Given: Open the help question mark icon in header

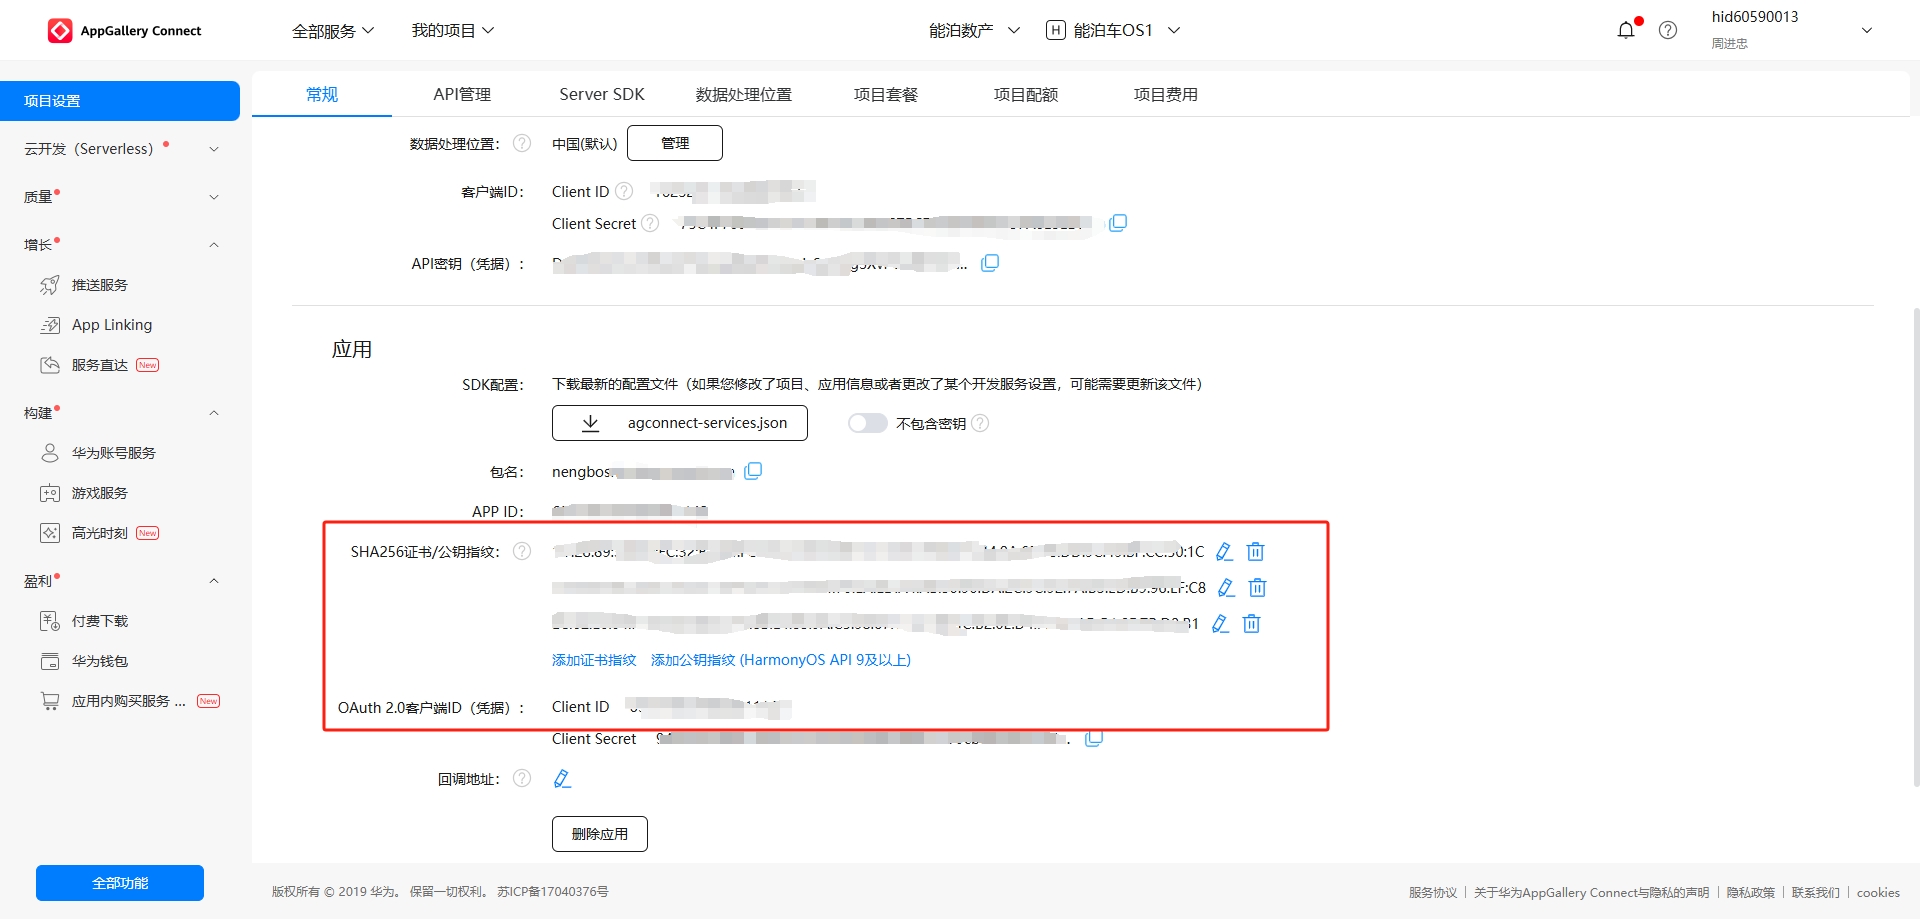Looking at the screenshot, I should pos(1668,30).
